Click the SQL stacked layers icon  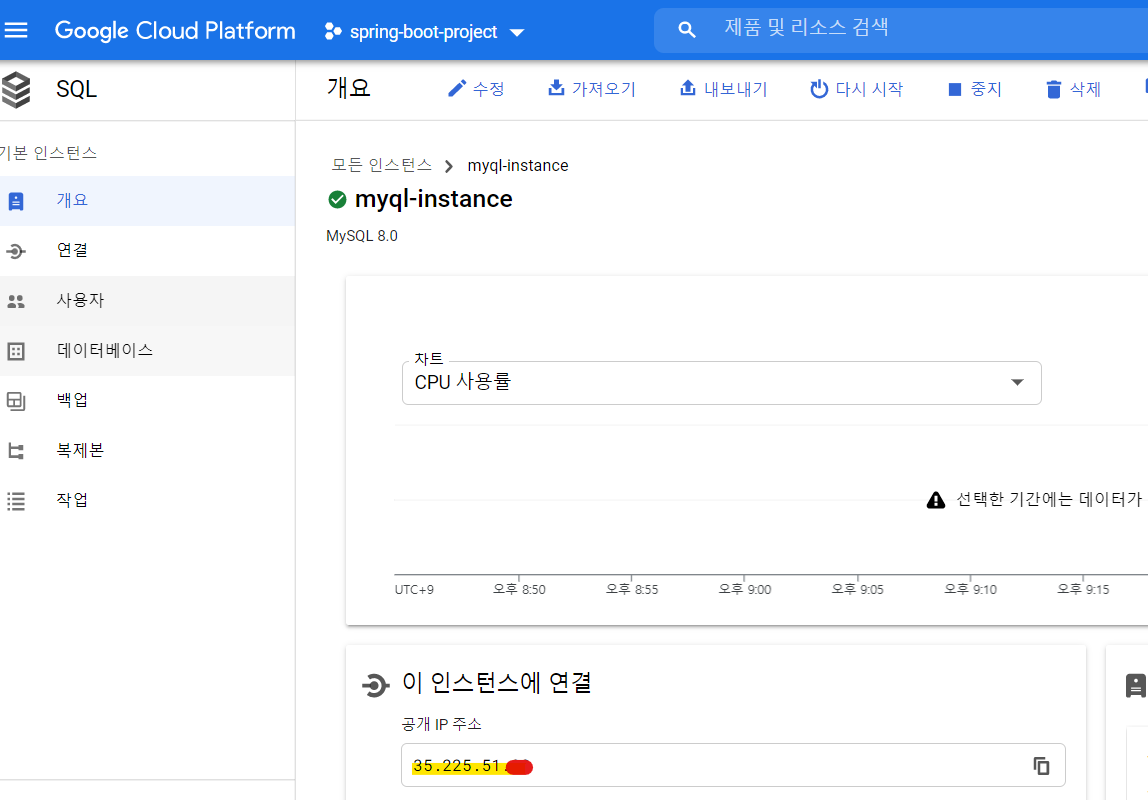coord(16,90)
